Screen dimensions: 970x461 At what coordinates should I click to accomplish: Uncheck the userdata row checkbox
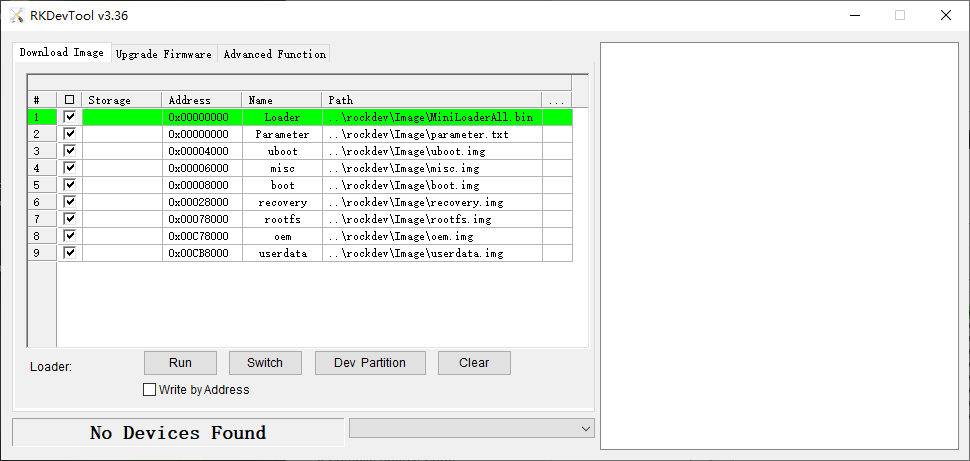[x=69, y=252]
